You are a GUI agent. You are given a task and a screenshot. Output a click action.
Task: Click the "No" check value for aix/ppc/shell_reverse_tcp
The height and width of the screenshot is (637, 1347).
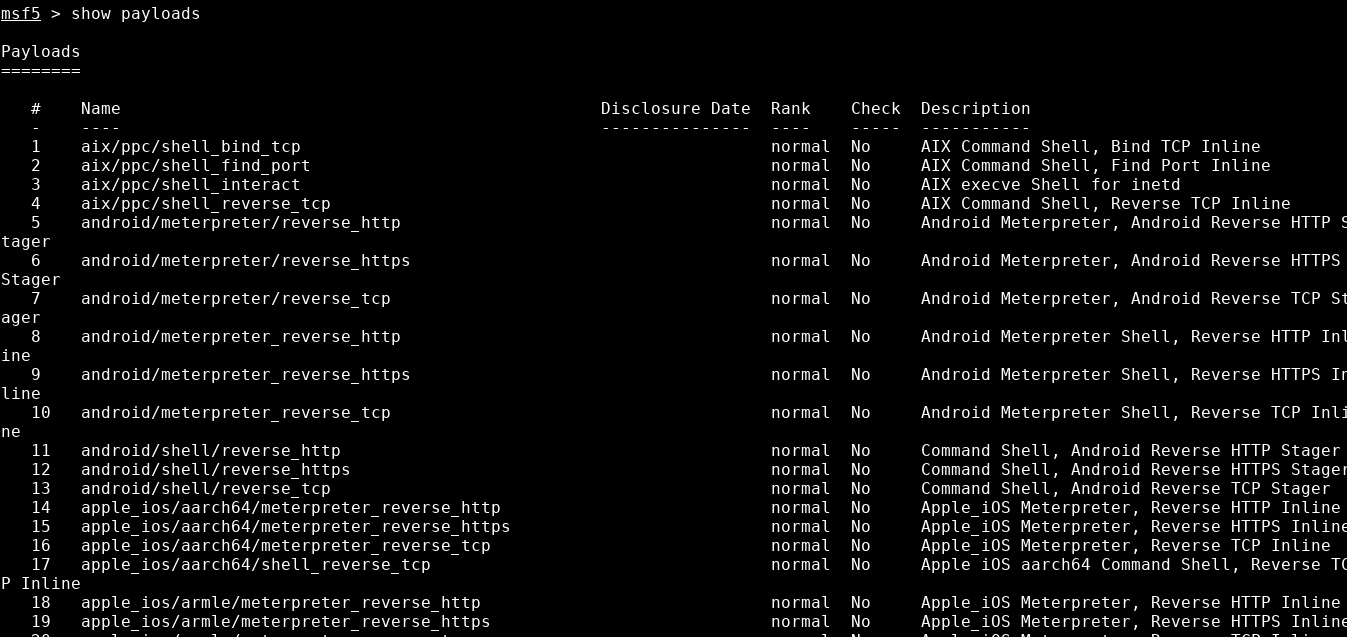860,204
